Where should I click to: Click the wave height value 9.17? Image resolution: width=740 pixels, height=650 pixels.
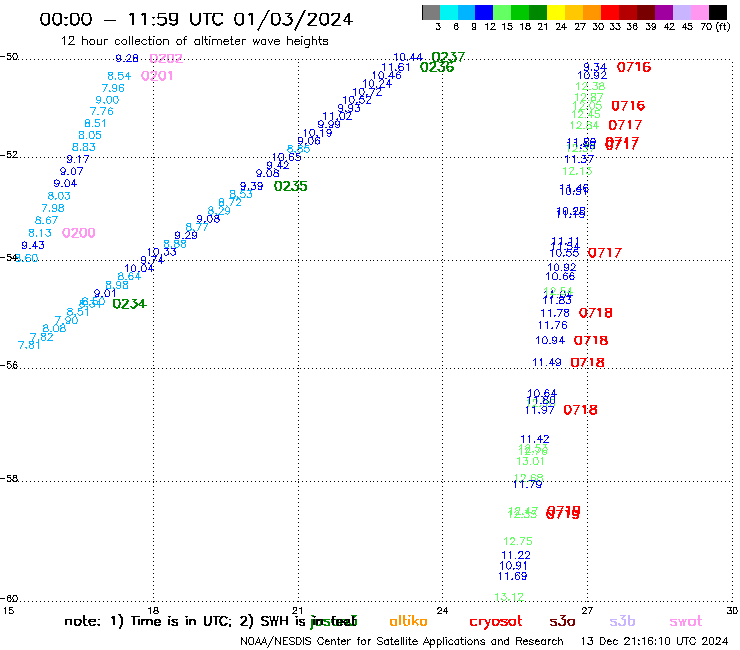pyautogui.click(x=78, y=160)
